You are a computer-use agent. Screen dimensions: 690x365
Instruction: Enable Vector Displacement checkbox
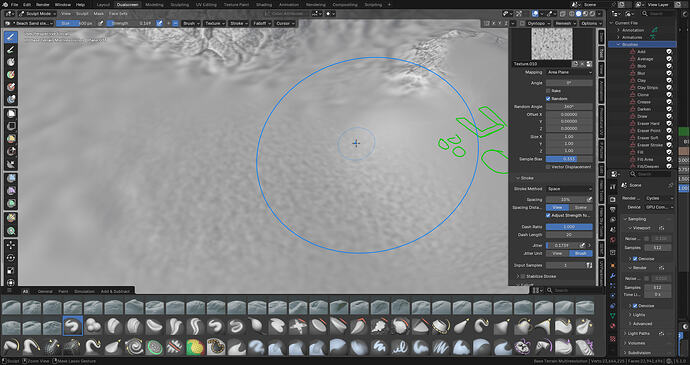(x=548, y=167)
